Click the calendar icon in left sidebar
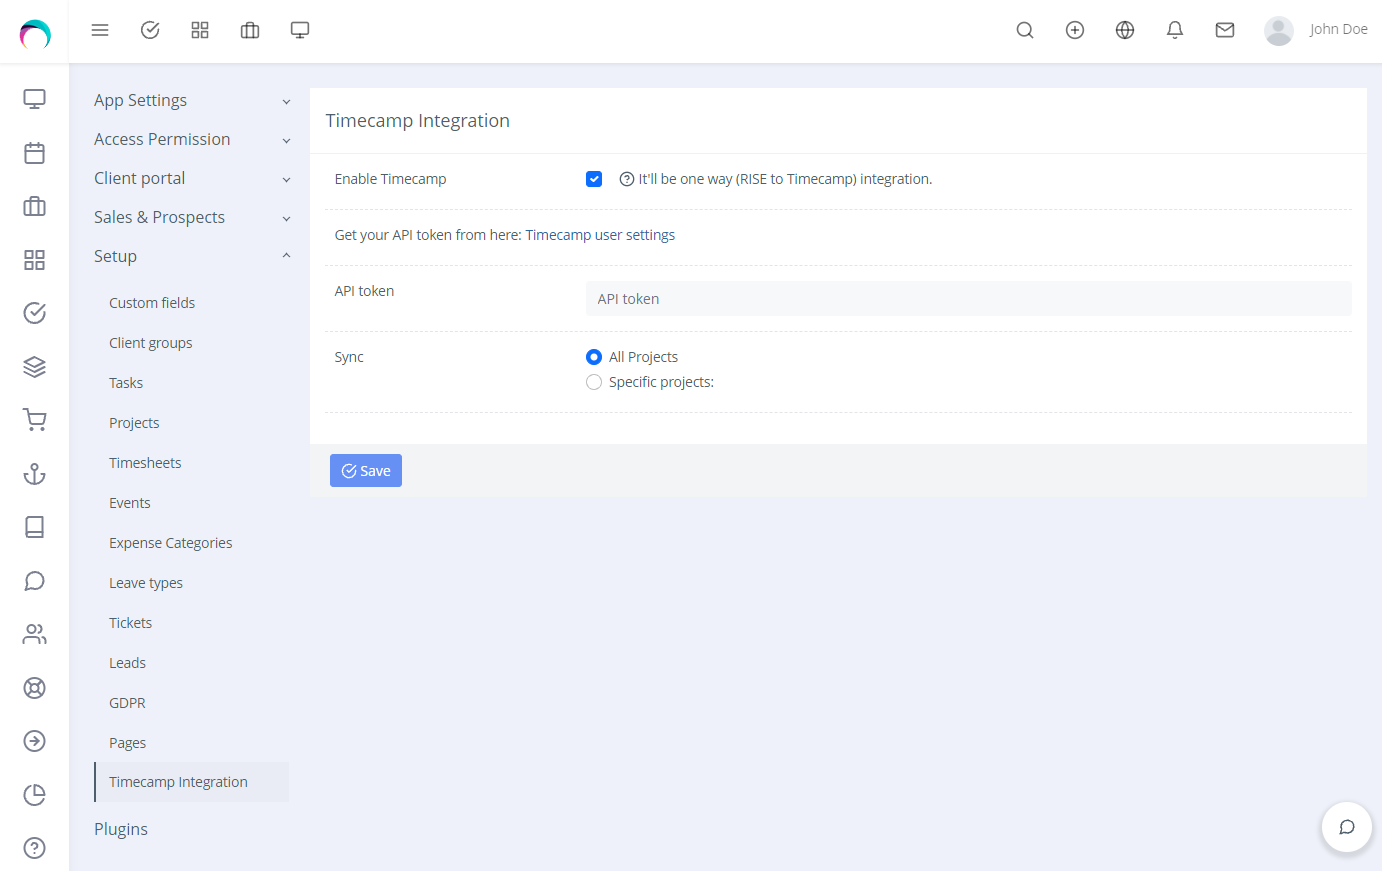This screenshot has height=871, width=1382. pos(35,153)
